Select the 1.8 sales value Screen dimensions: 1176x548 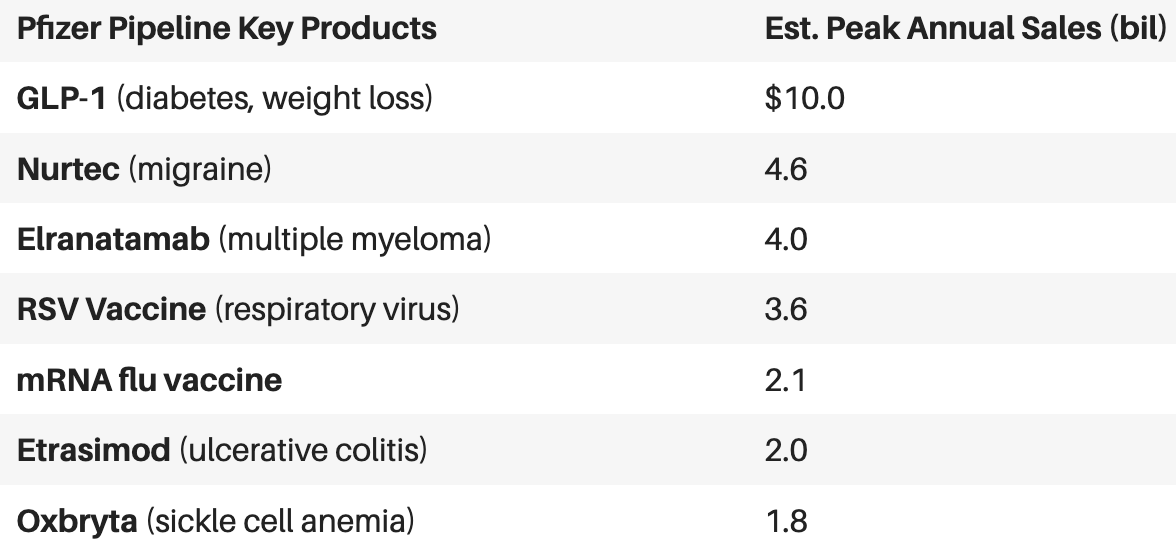point(787,521)
